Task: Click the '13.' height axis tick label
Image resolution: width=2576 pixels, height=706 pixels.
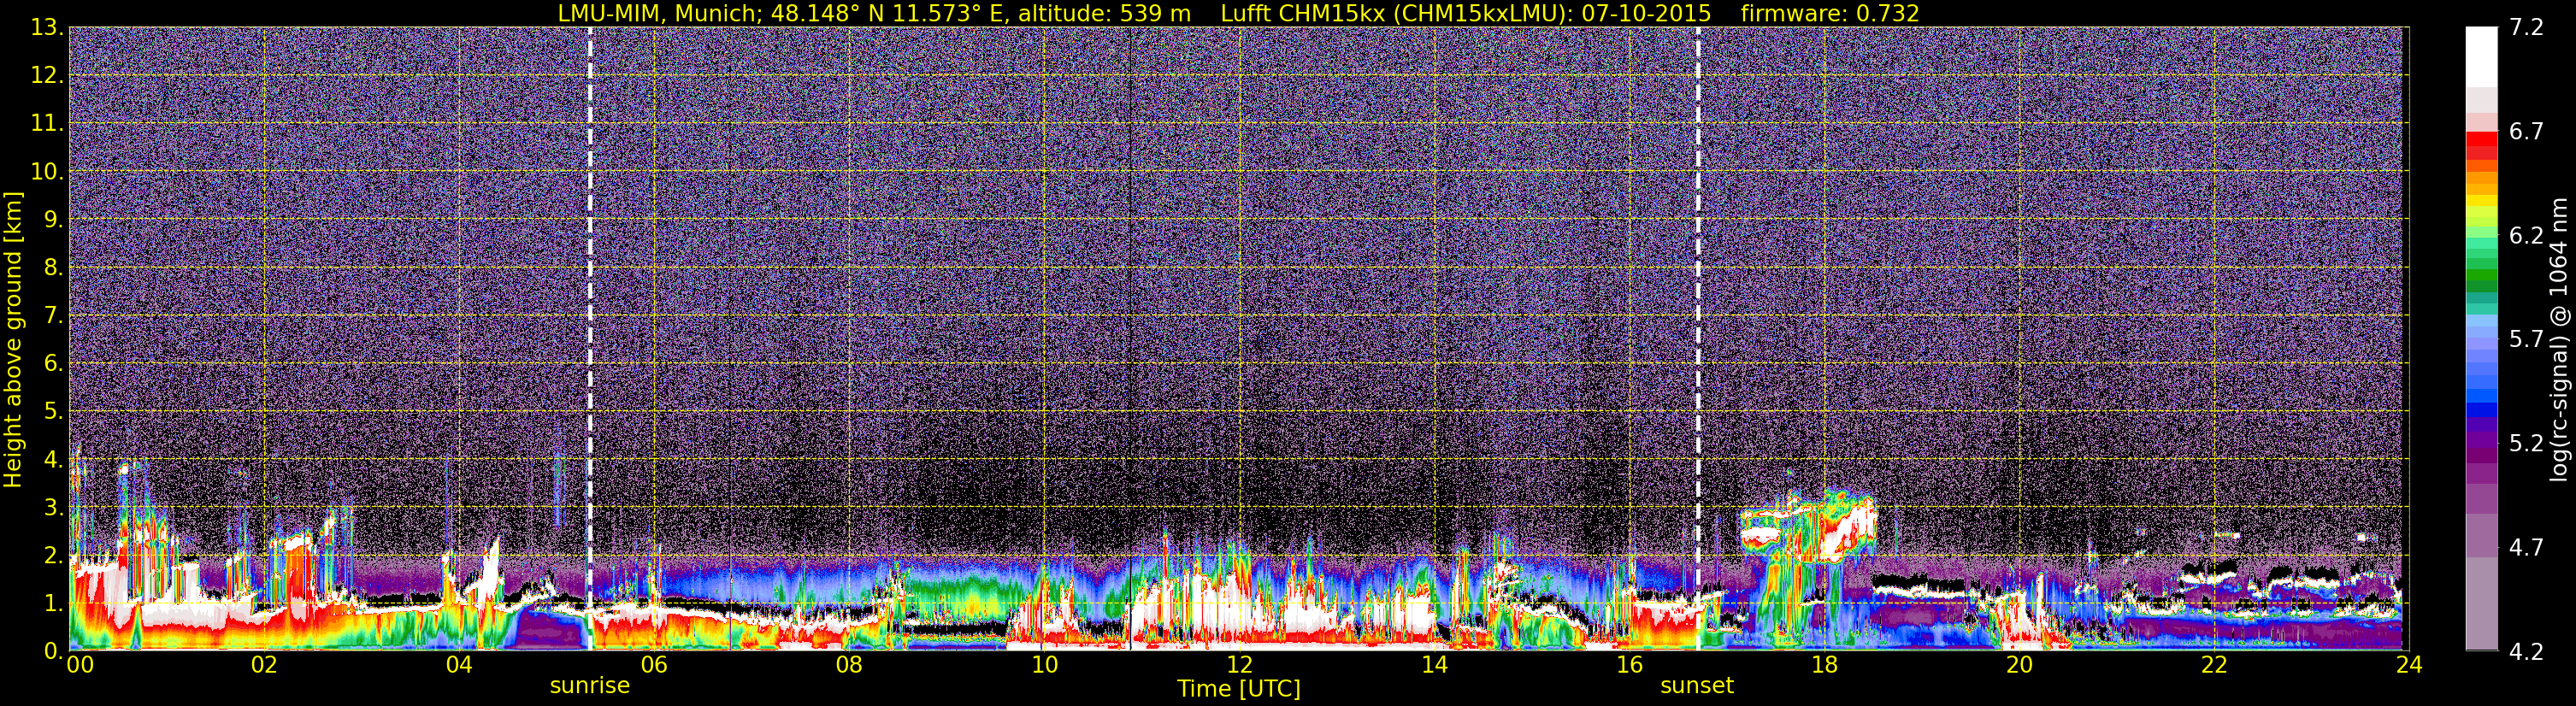Action: 47,27
